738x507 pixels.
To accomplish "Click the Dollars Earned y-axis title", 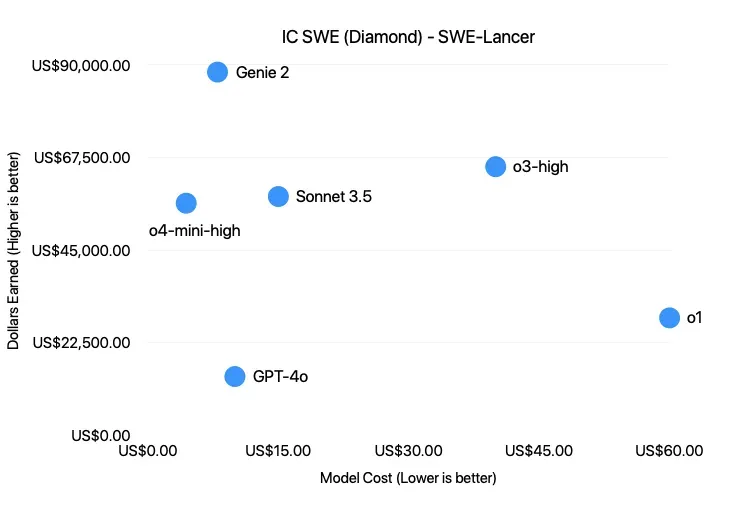I will (x=14, y=251).
